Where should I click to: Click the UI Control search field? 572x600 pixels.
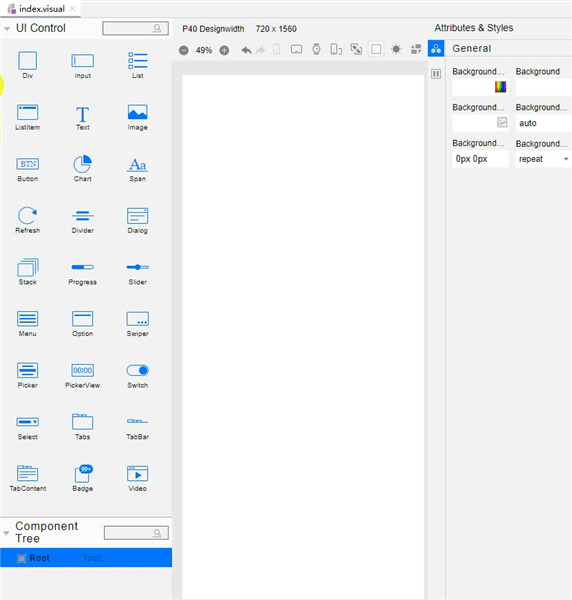click(x=135, y=28)
